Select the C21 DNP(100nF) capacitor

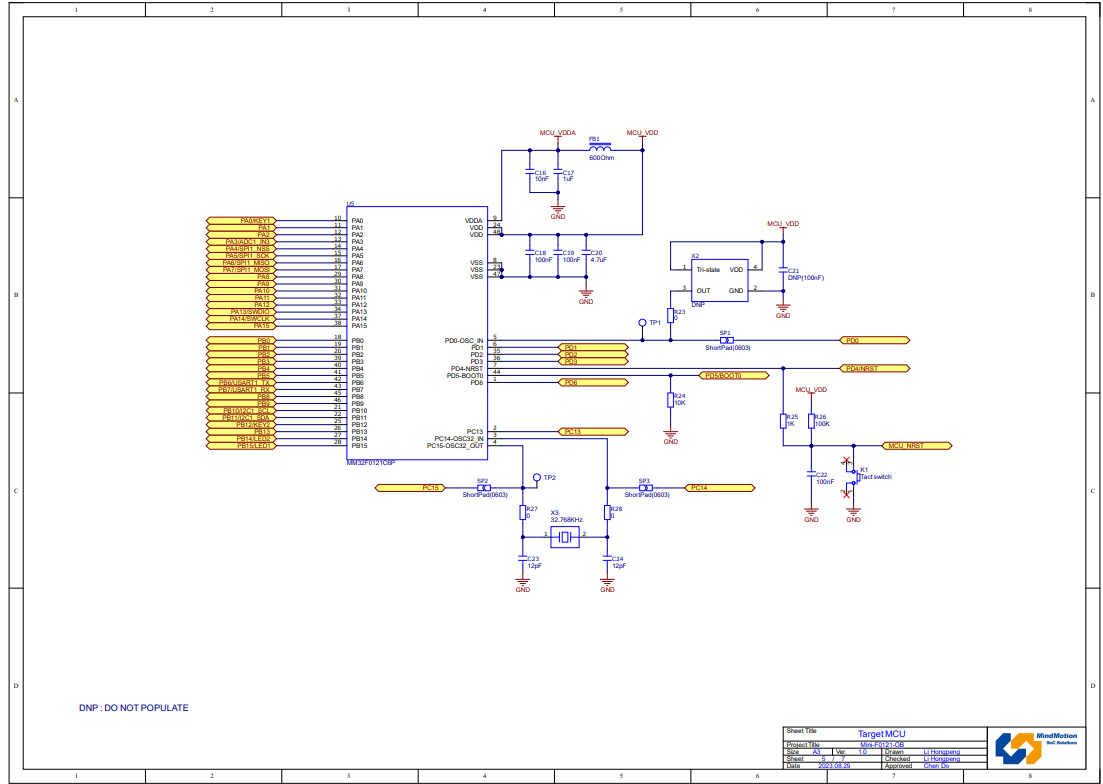coord(783,271)
